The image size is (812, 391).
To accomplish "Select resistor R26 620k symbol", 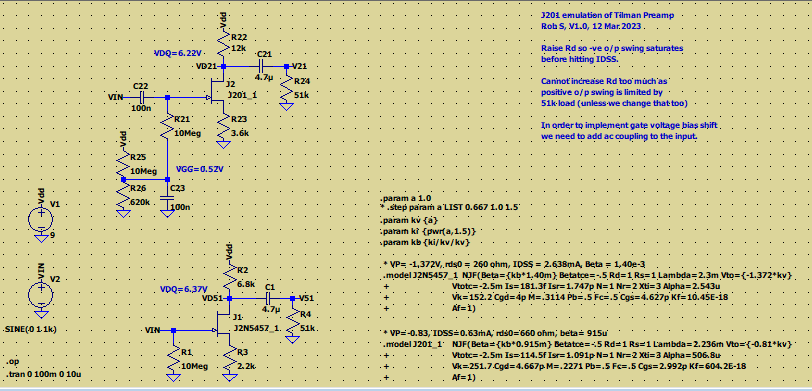I will (x=123, y=194).
